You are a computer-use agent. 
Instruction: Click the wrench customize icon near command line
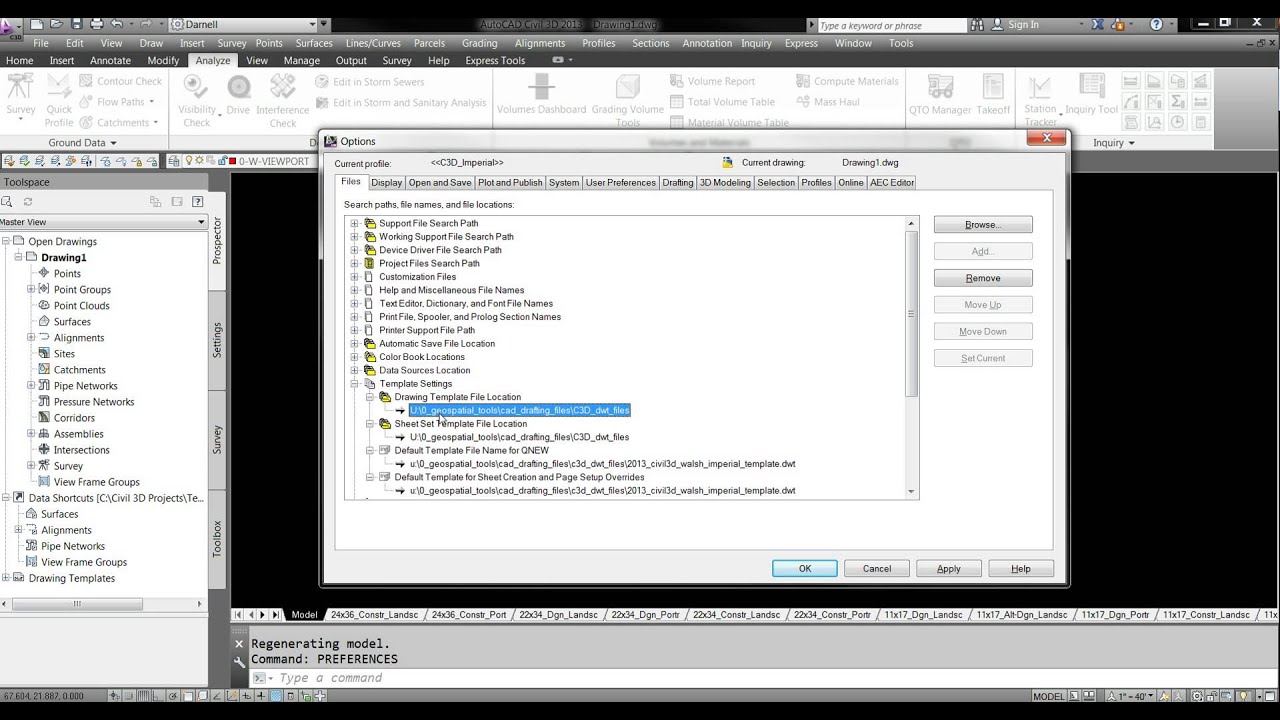pos(239,661)
